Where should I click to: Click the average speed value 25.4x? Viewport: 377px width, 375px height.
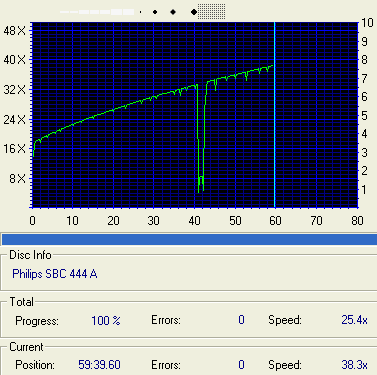[x=354, y=320]
